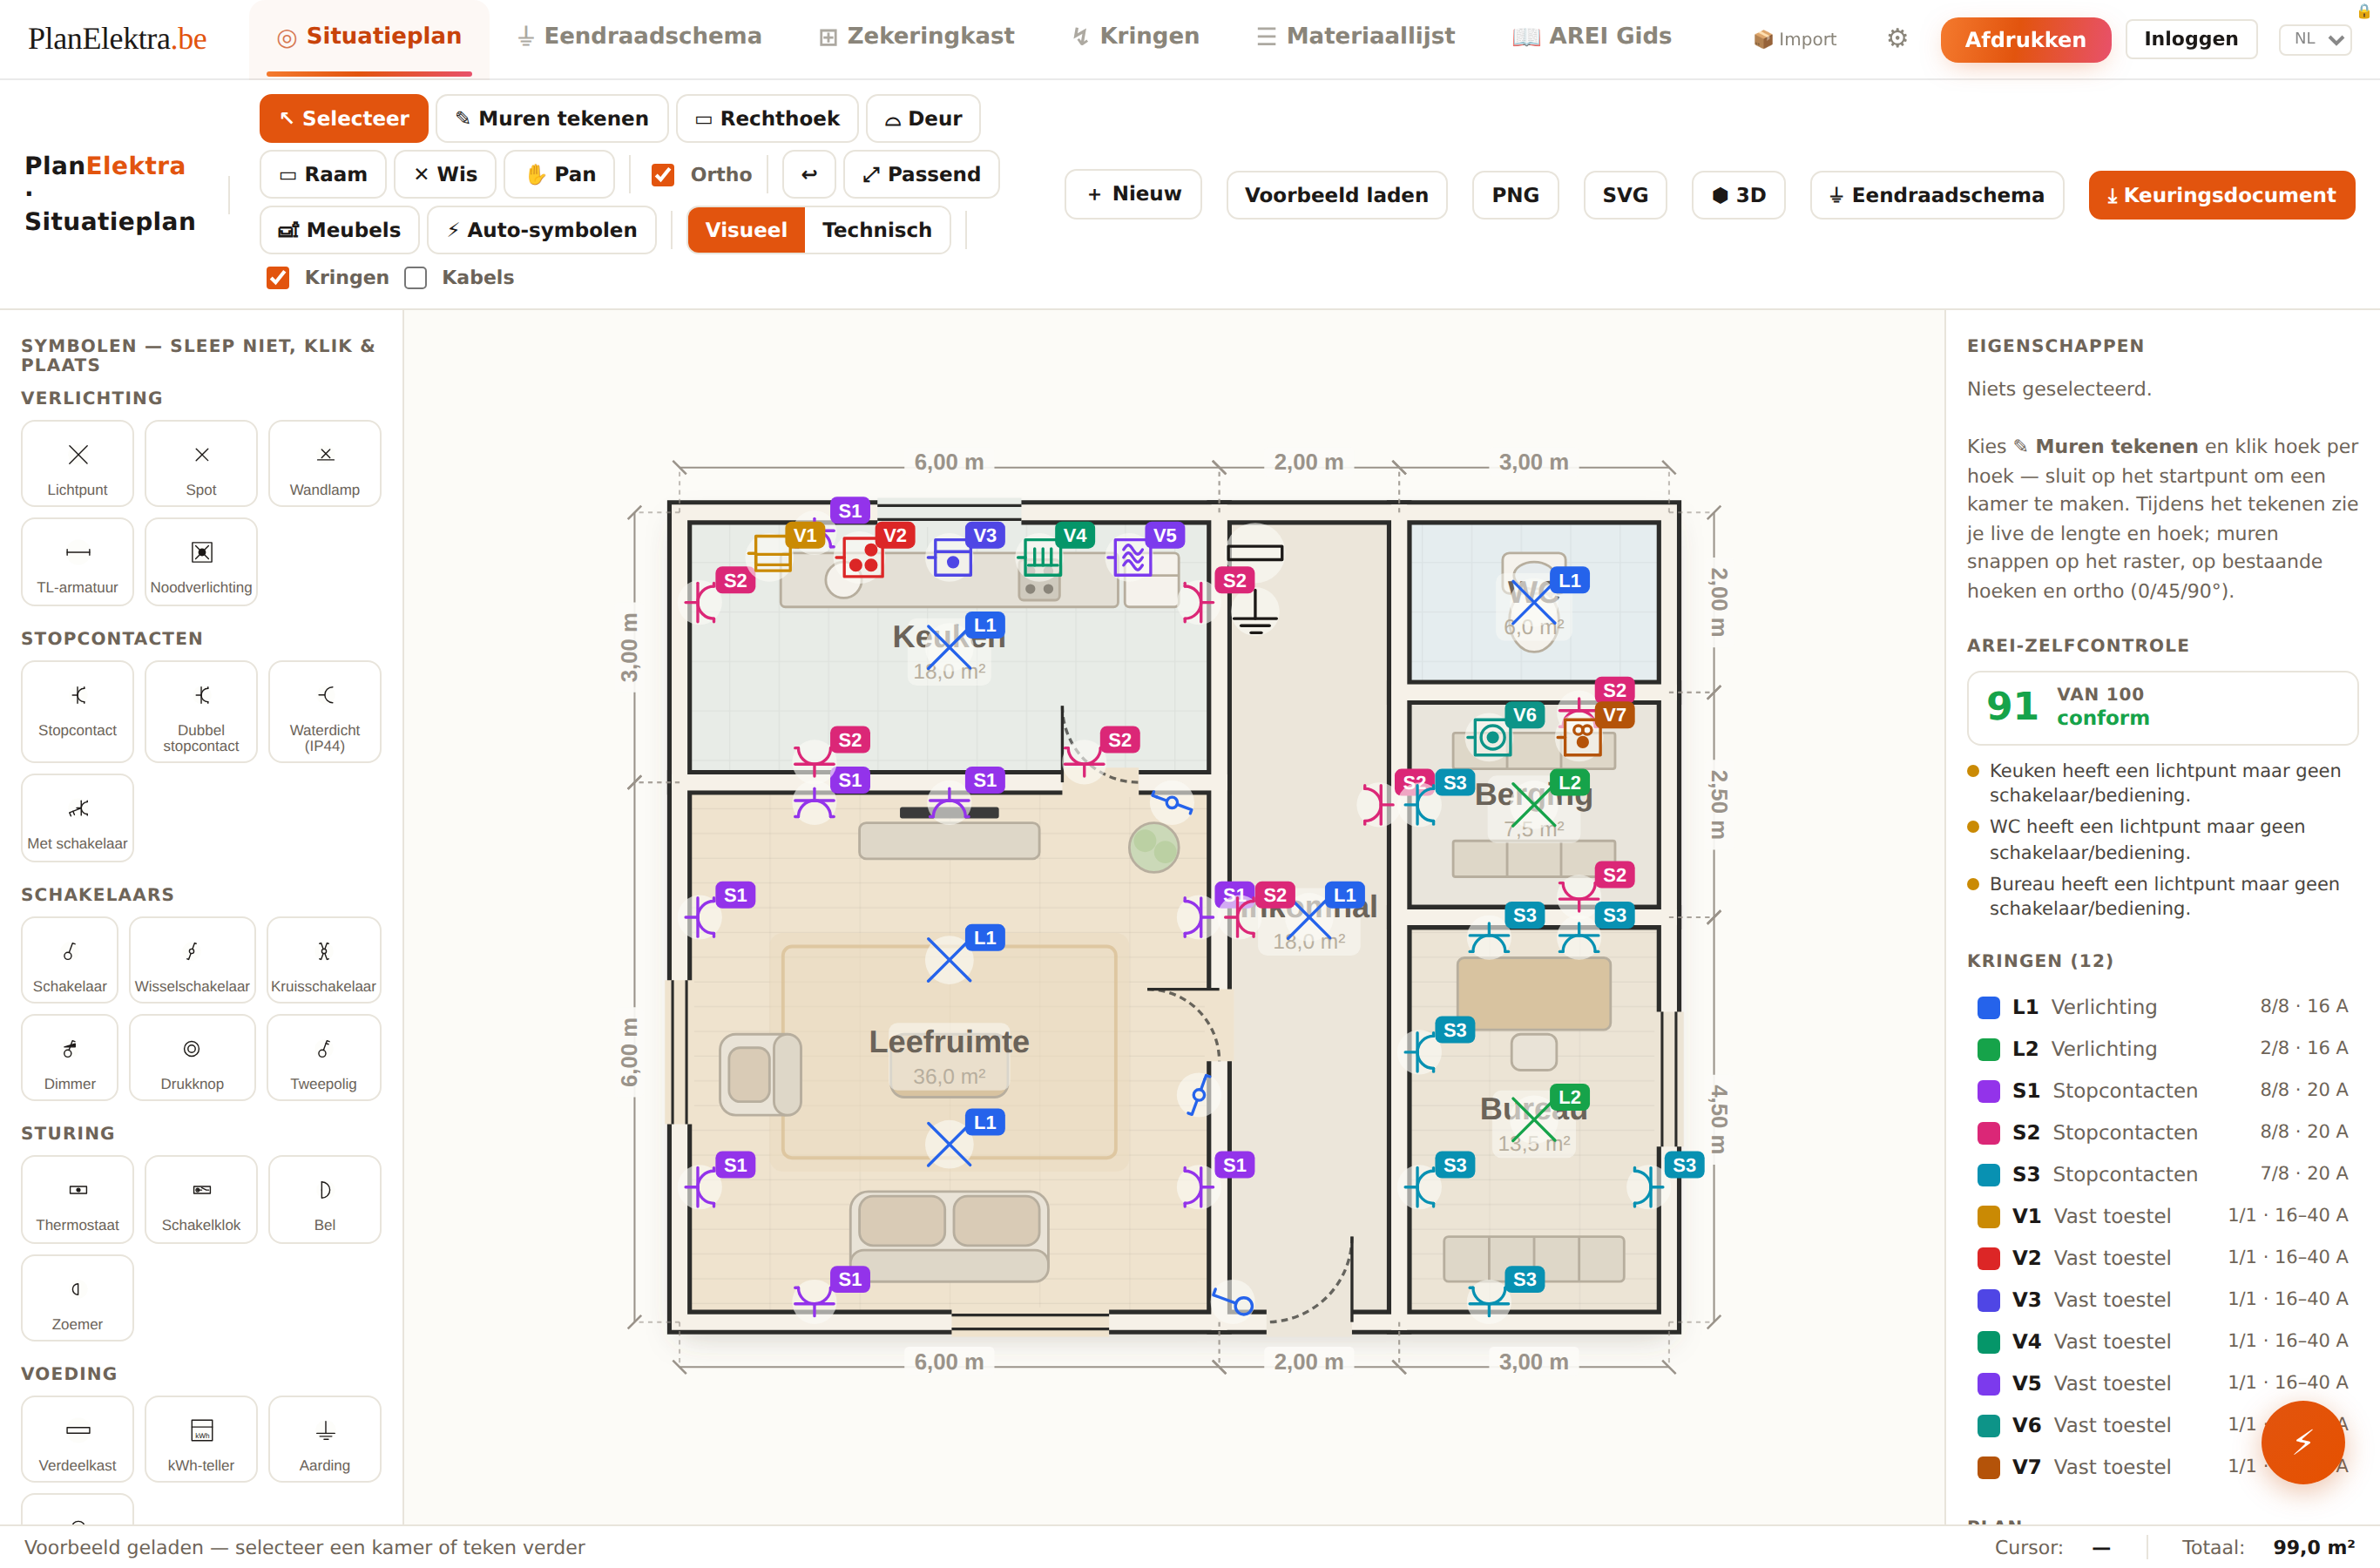The width and height of the screenshot is (2380, 1568).
Task: Run Auto-symbolen
Action: click(541, 230)
